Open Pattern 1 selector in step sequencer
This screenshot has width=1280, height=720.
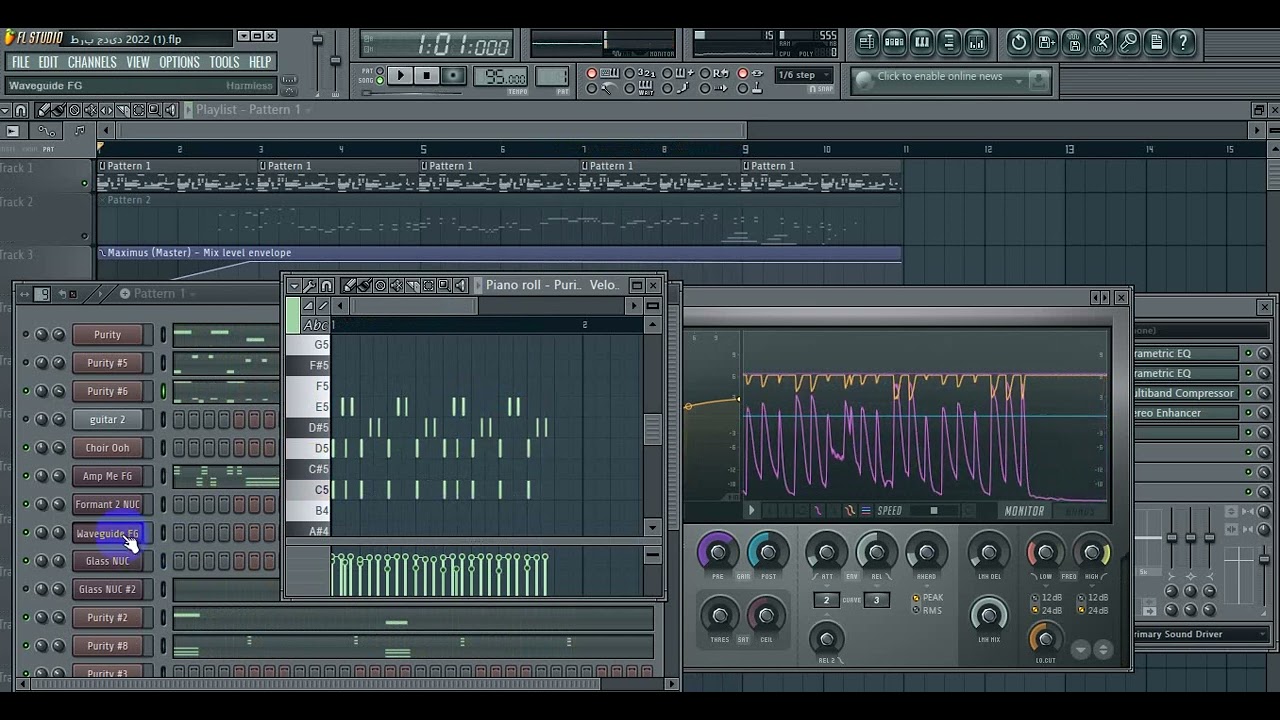pos(159,294)
